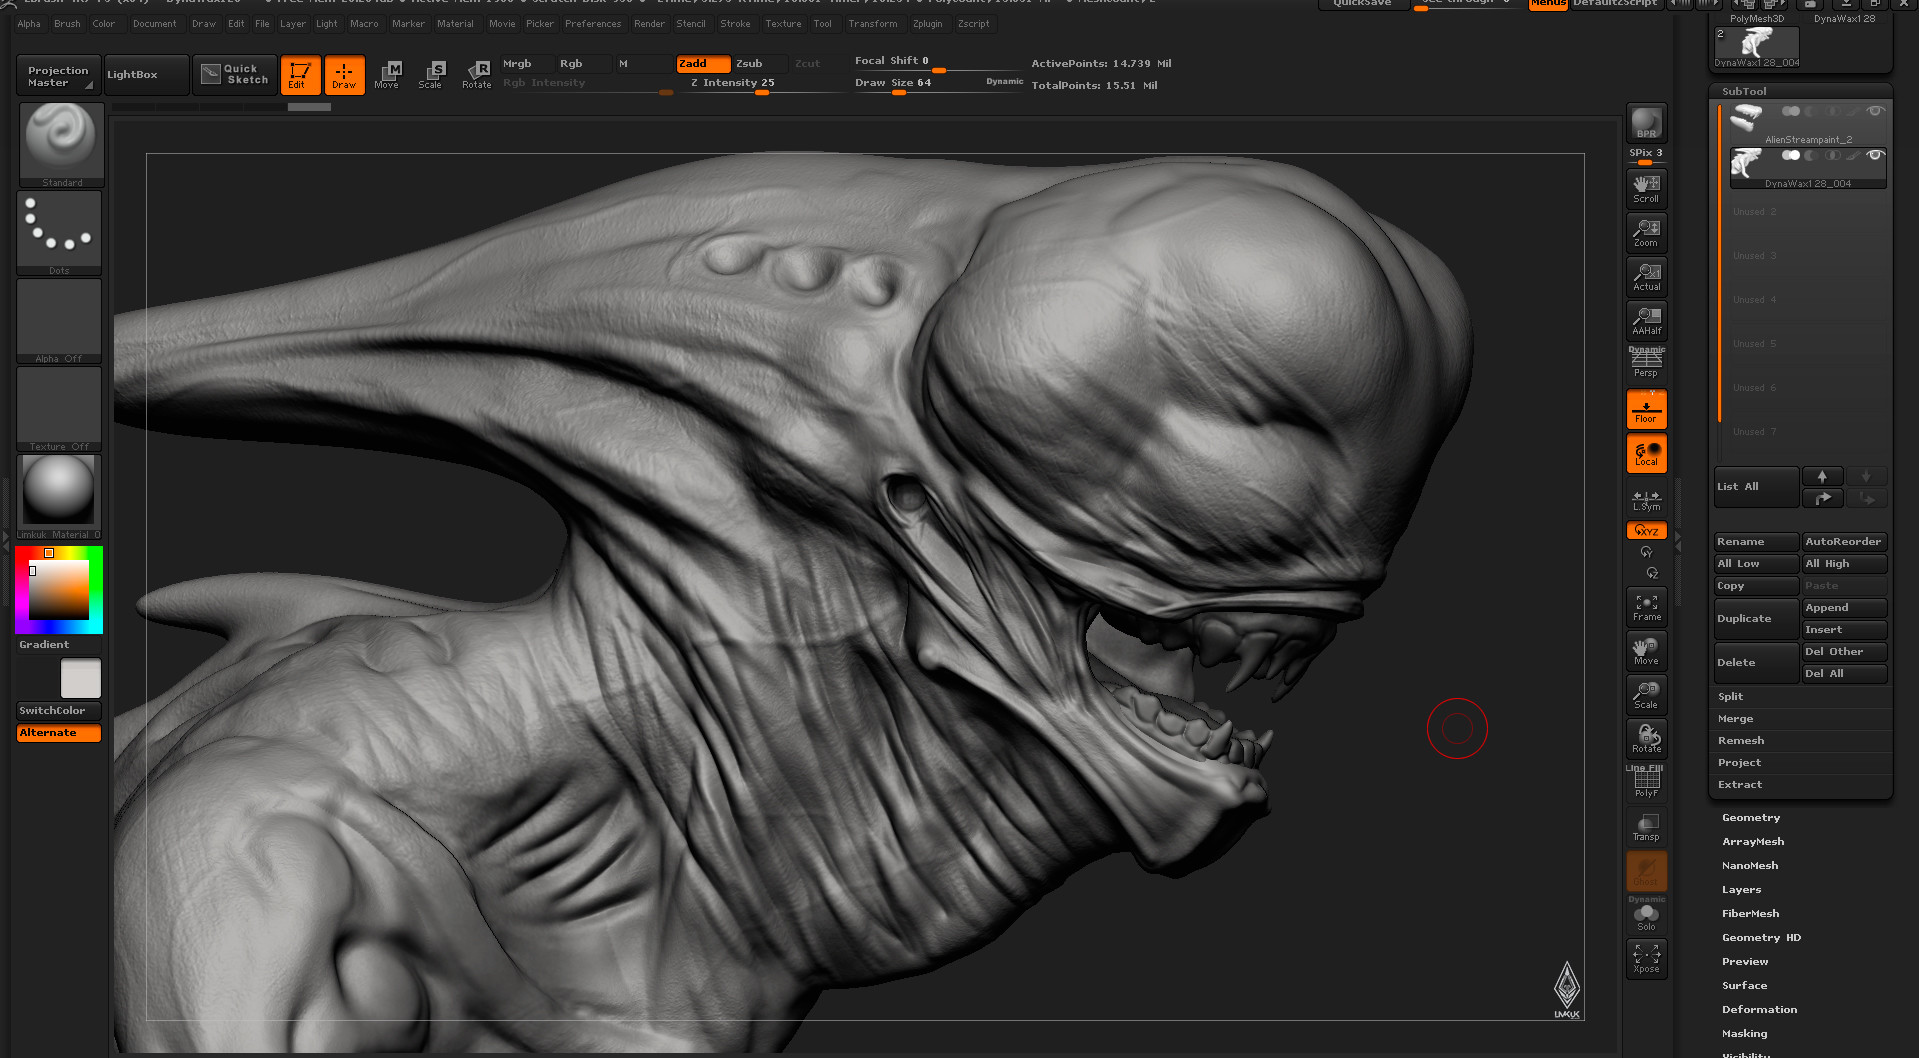Click the BPR render icon
Image resolution: width=1919 pixels, height=1058 pixels.
1646,123
